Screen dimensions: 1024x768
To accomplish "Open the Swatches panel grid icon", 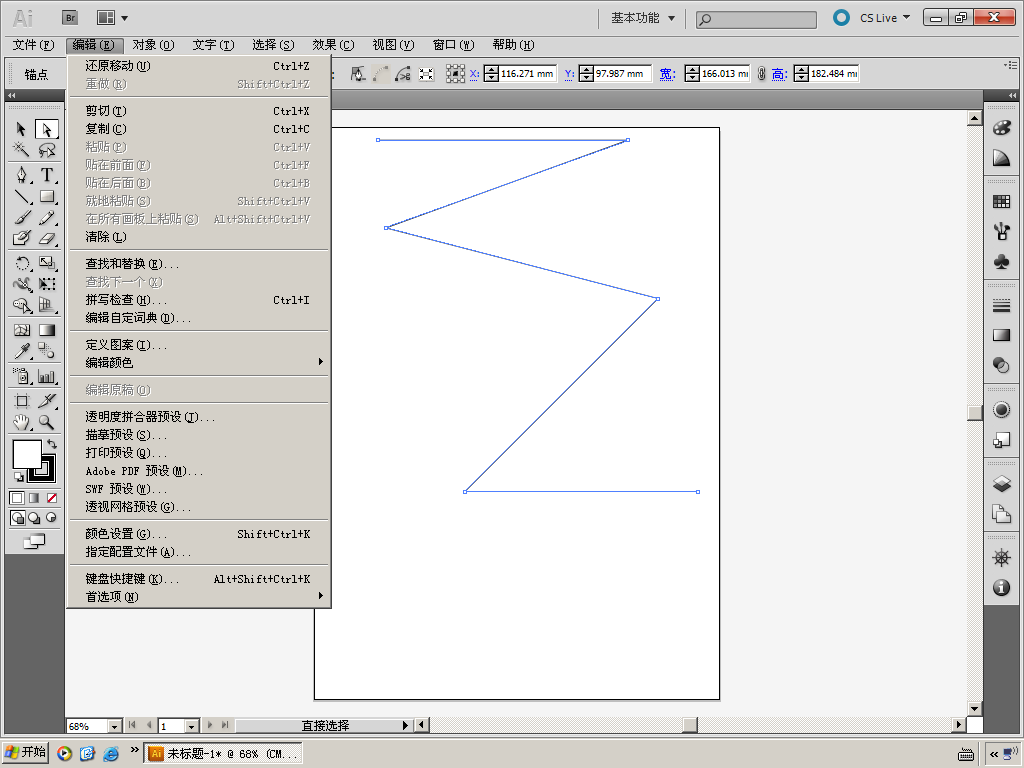I will tap(1001, 202).
